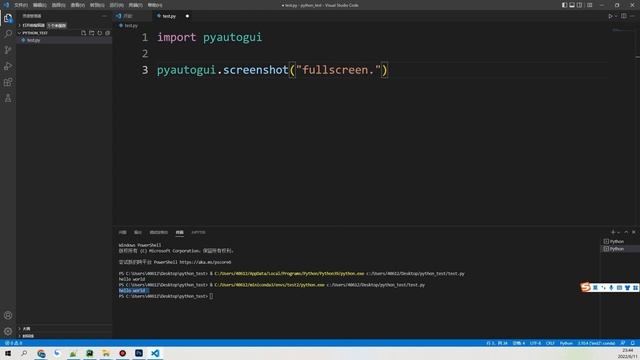Open test.py in explorer file tree
The height and width of the screenshot is (360, 640).
[64, 40]
